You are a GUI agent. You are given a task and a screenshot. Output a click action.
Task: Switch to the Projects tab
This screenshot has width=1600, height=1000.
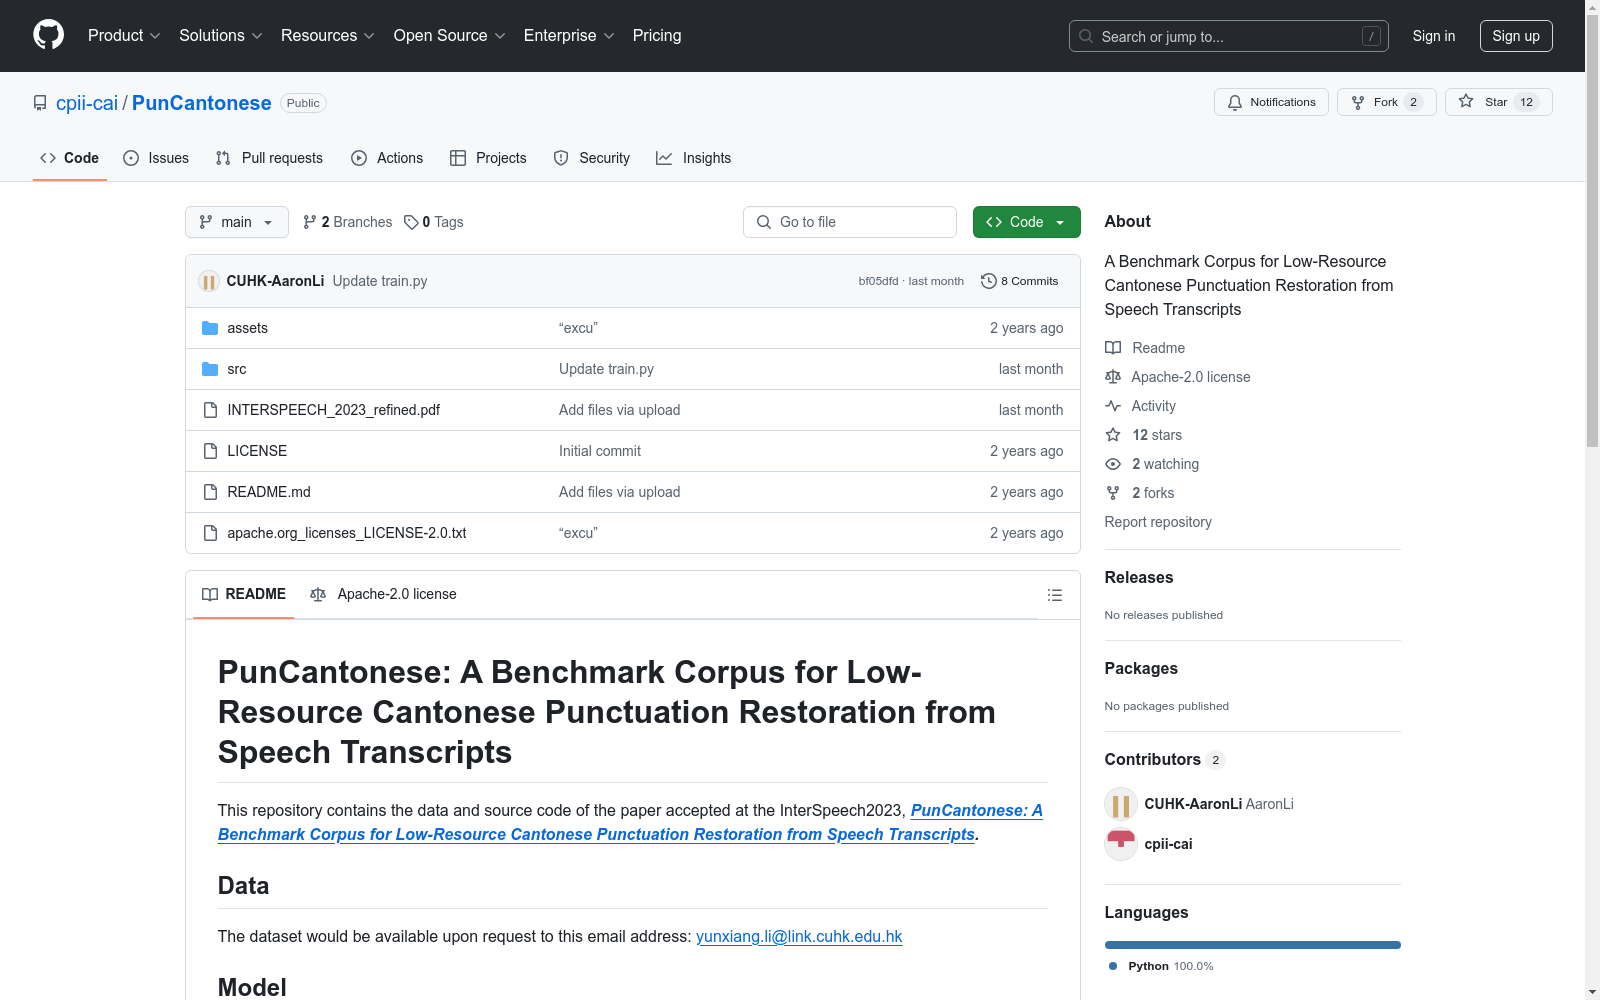(x=488, y=158)
